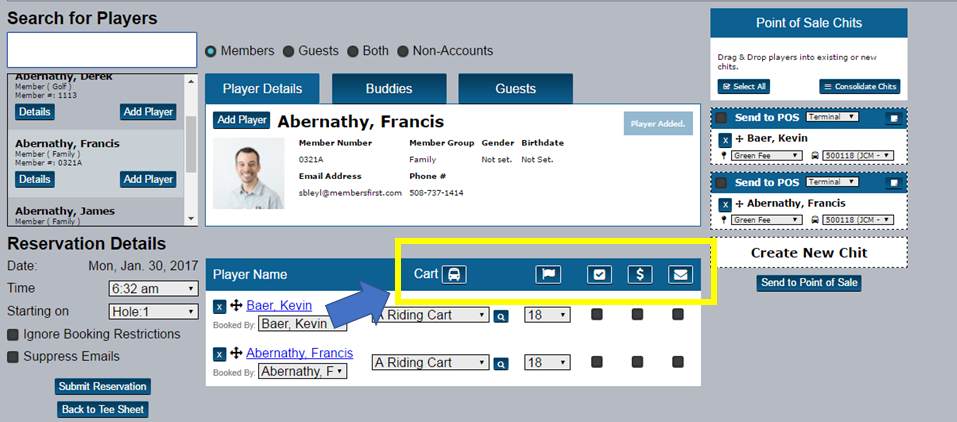Viewport: 957px width, 422px height.
Task: Open Terminal dropdown on Baer, Kevin's chit
Action: (832, 117)
